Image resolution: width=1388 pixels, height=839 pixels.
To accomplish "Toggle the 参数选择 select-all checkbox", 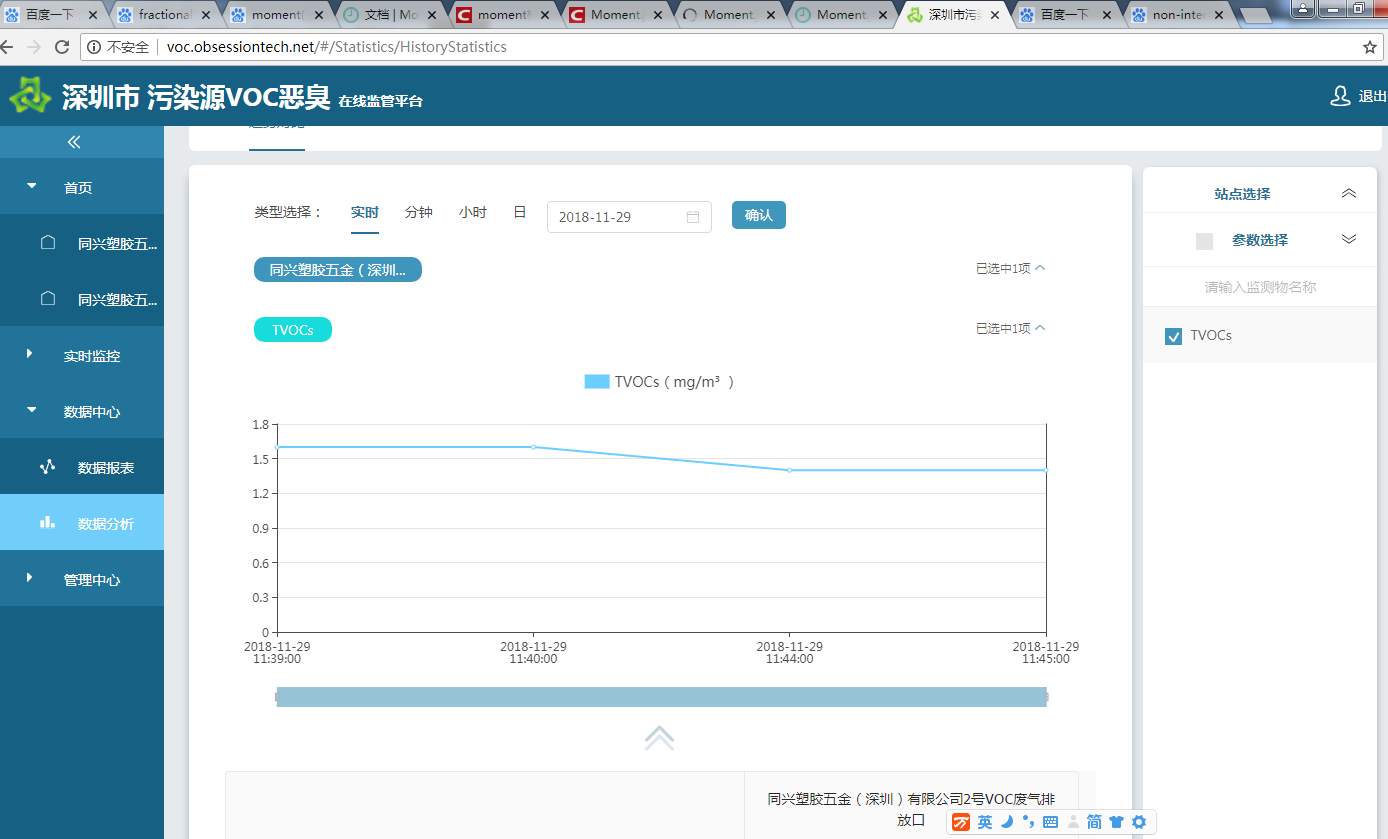I will tap(1204, 241).
